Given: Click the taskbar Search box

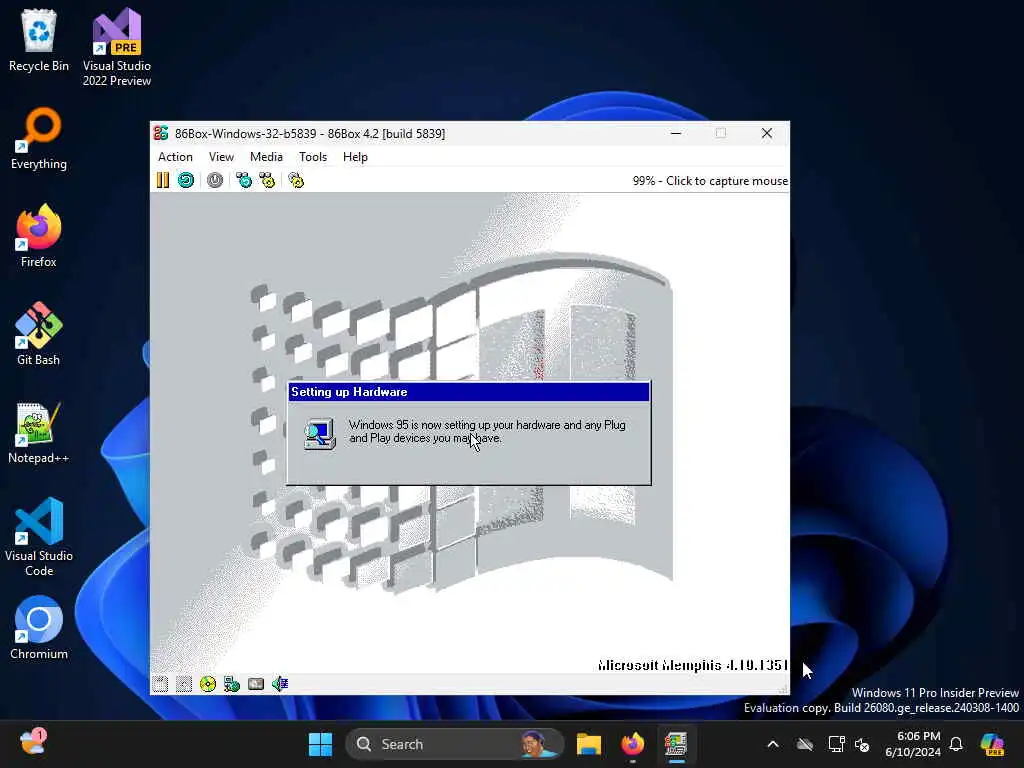Looking at the screenshot, I should pos(455,744).
